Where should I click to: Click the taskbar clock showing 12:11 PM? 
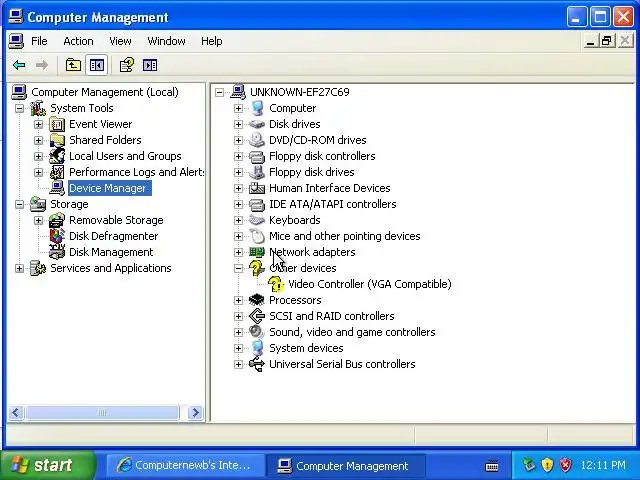click(603, 465)
